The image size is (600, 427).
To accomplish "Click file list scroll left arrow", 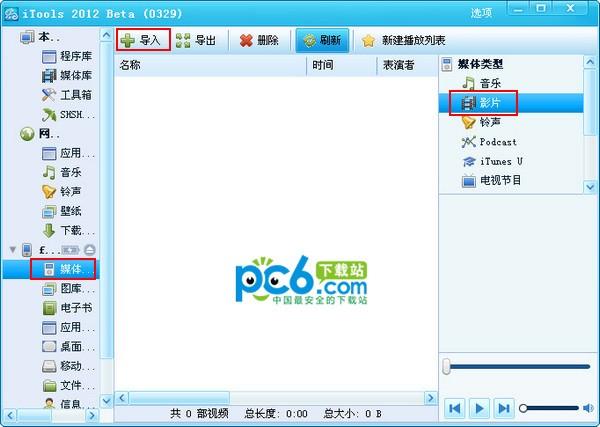I will 122,398.
